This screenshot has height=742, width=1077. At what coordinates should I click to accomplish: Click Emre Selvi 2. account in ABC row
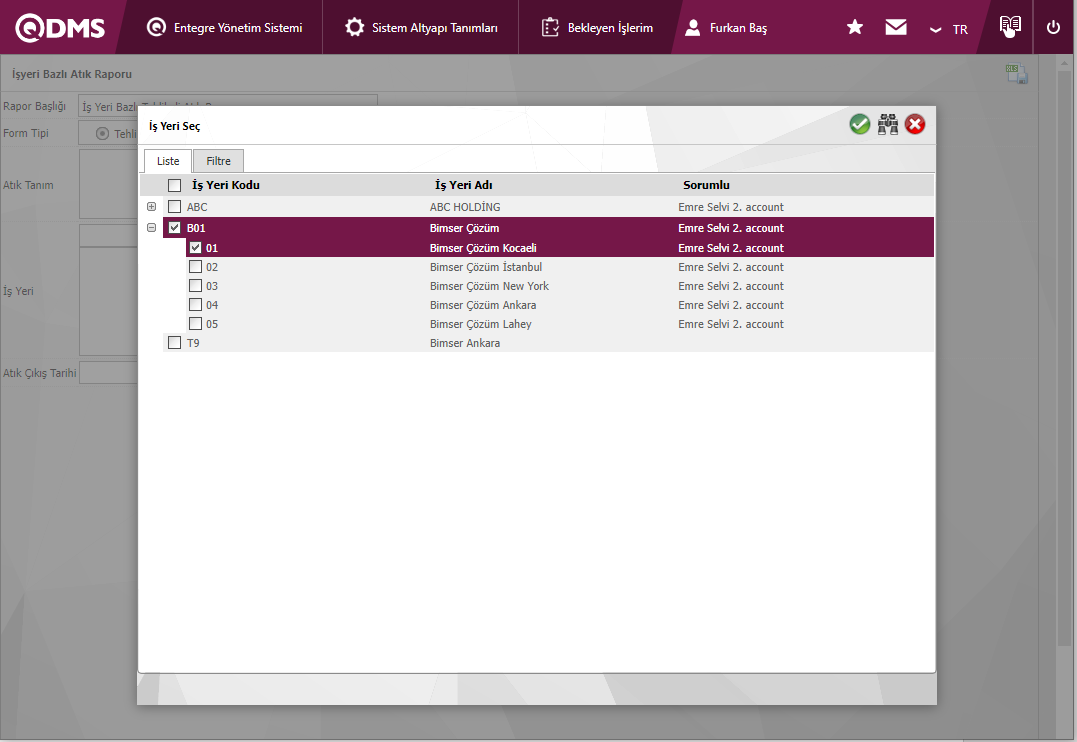click(731, 207)
